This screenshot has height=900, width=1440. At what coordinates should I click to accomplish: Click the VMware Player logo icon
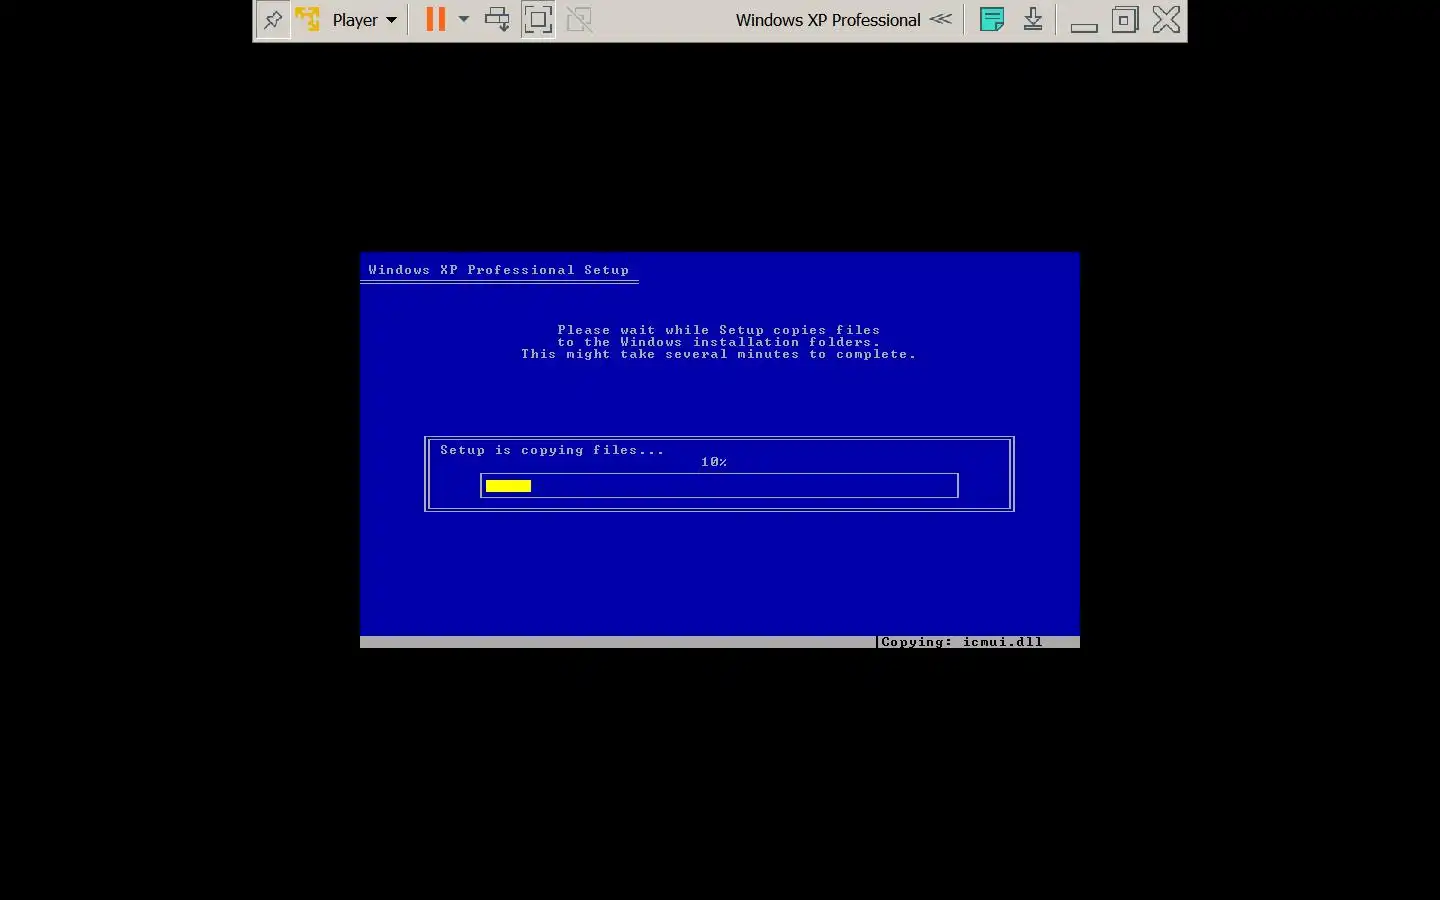click(308, 20)
